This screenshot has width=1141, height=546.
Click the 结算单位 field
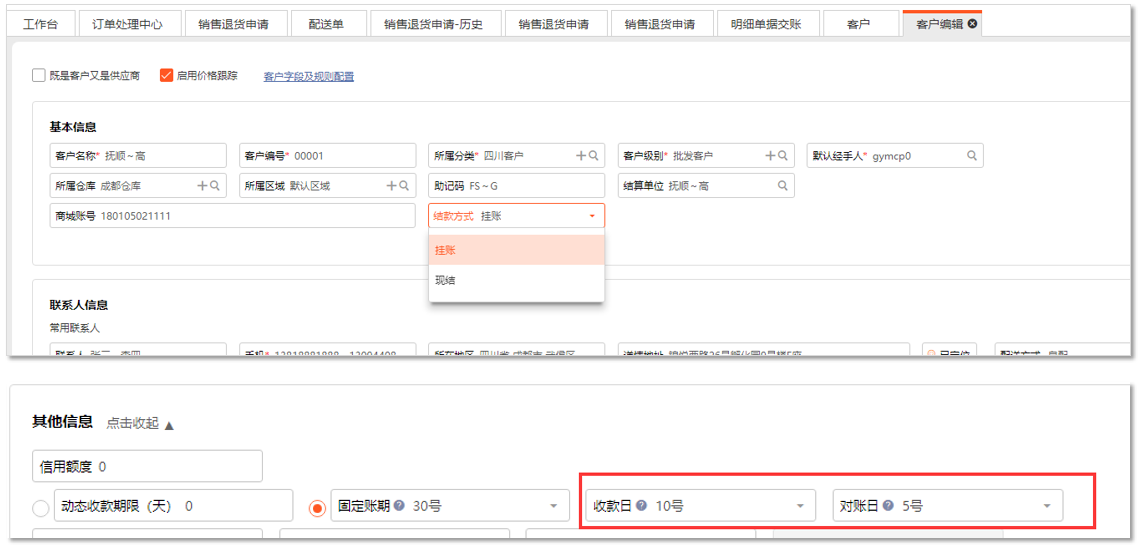coord(706,186)
